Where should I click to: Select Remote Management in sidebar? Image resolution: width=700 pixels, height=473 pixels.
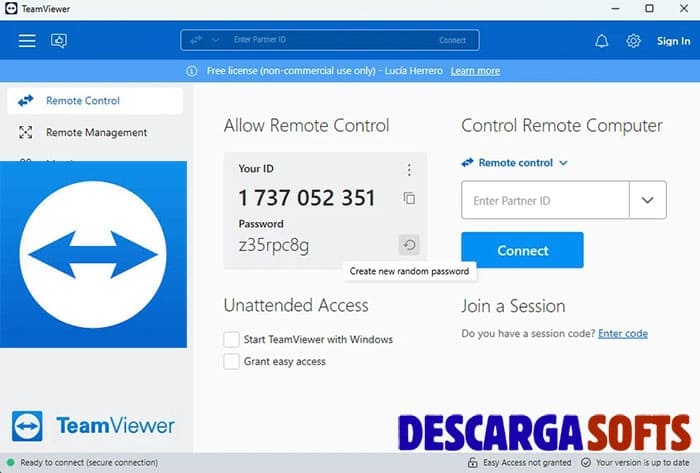(x=95, y=133)
